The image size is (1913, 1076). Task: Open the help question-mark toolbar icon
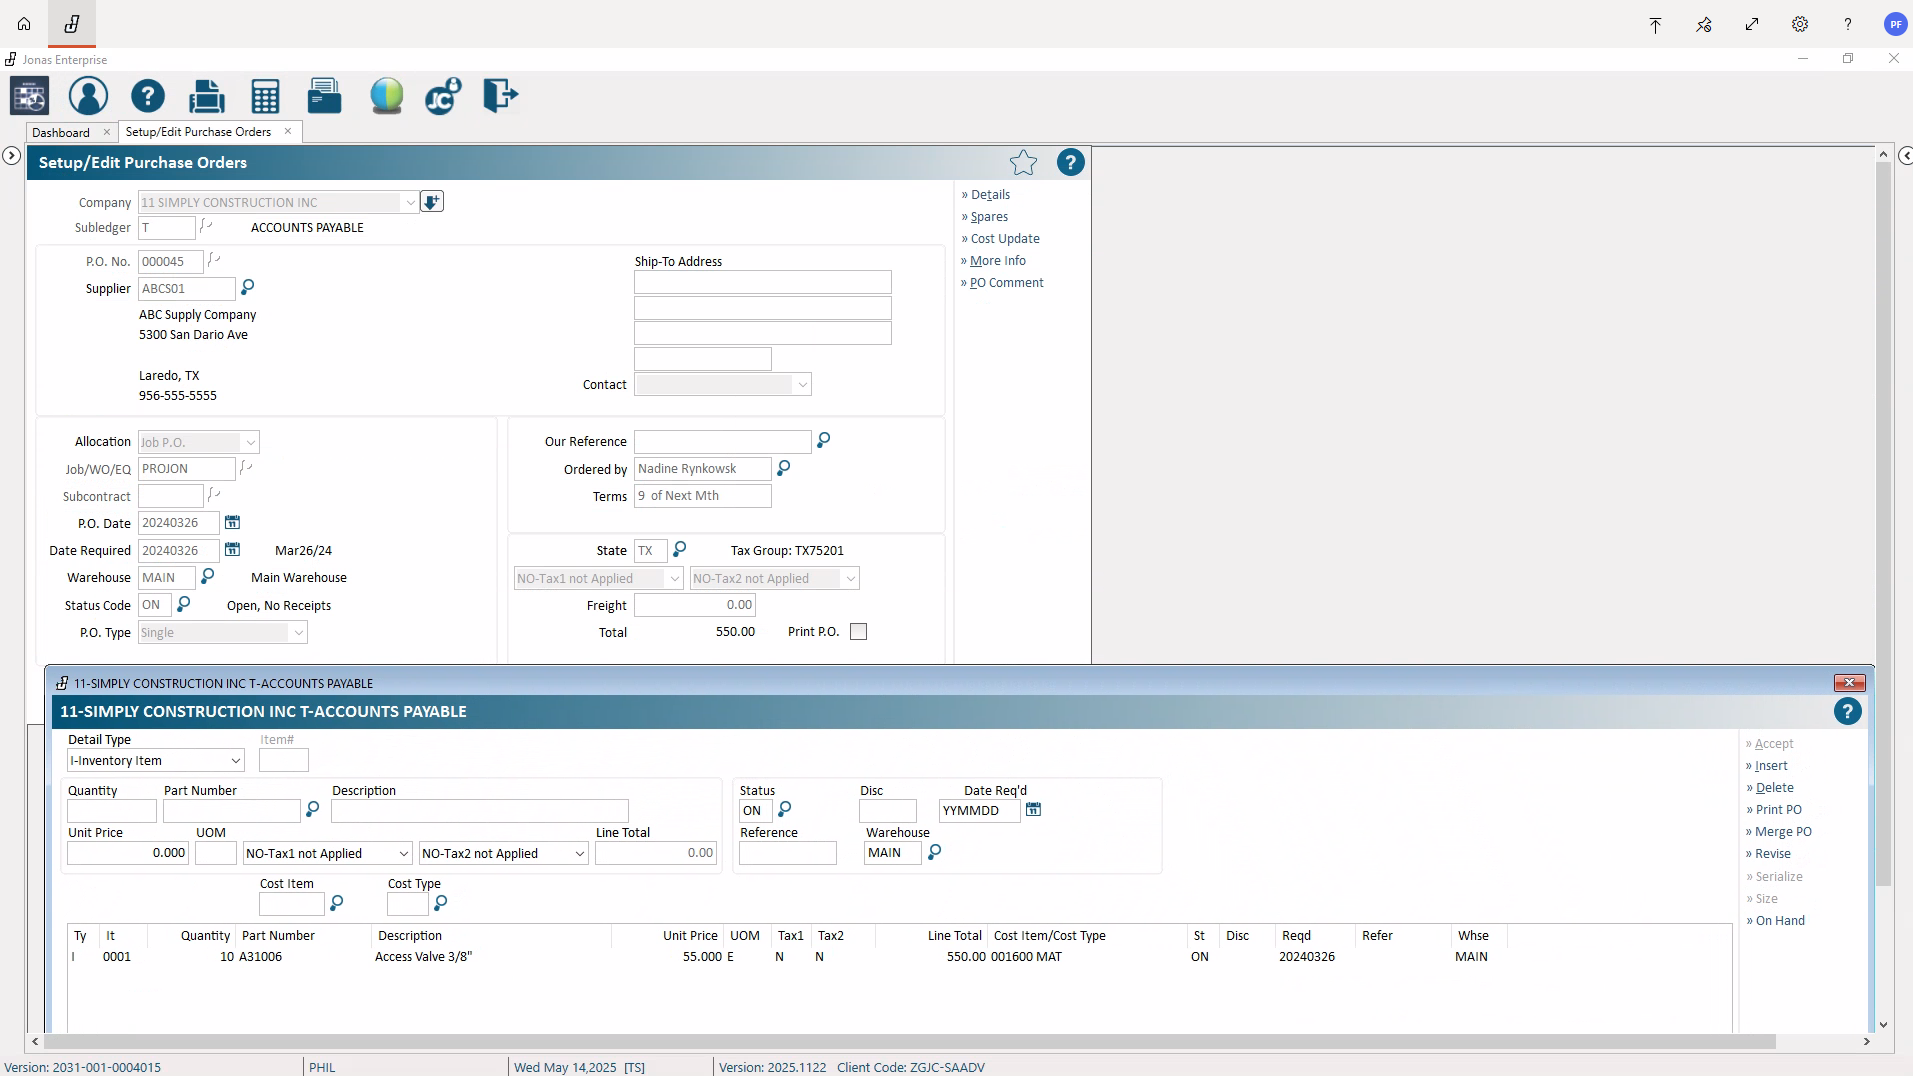[147, 96]
